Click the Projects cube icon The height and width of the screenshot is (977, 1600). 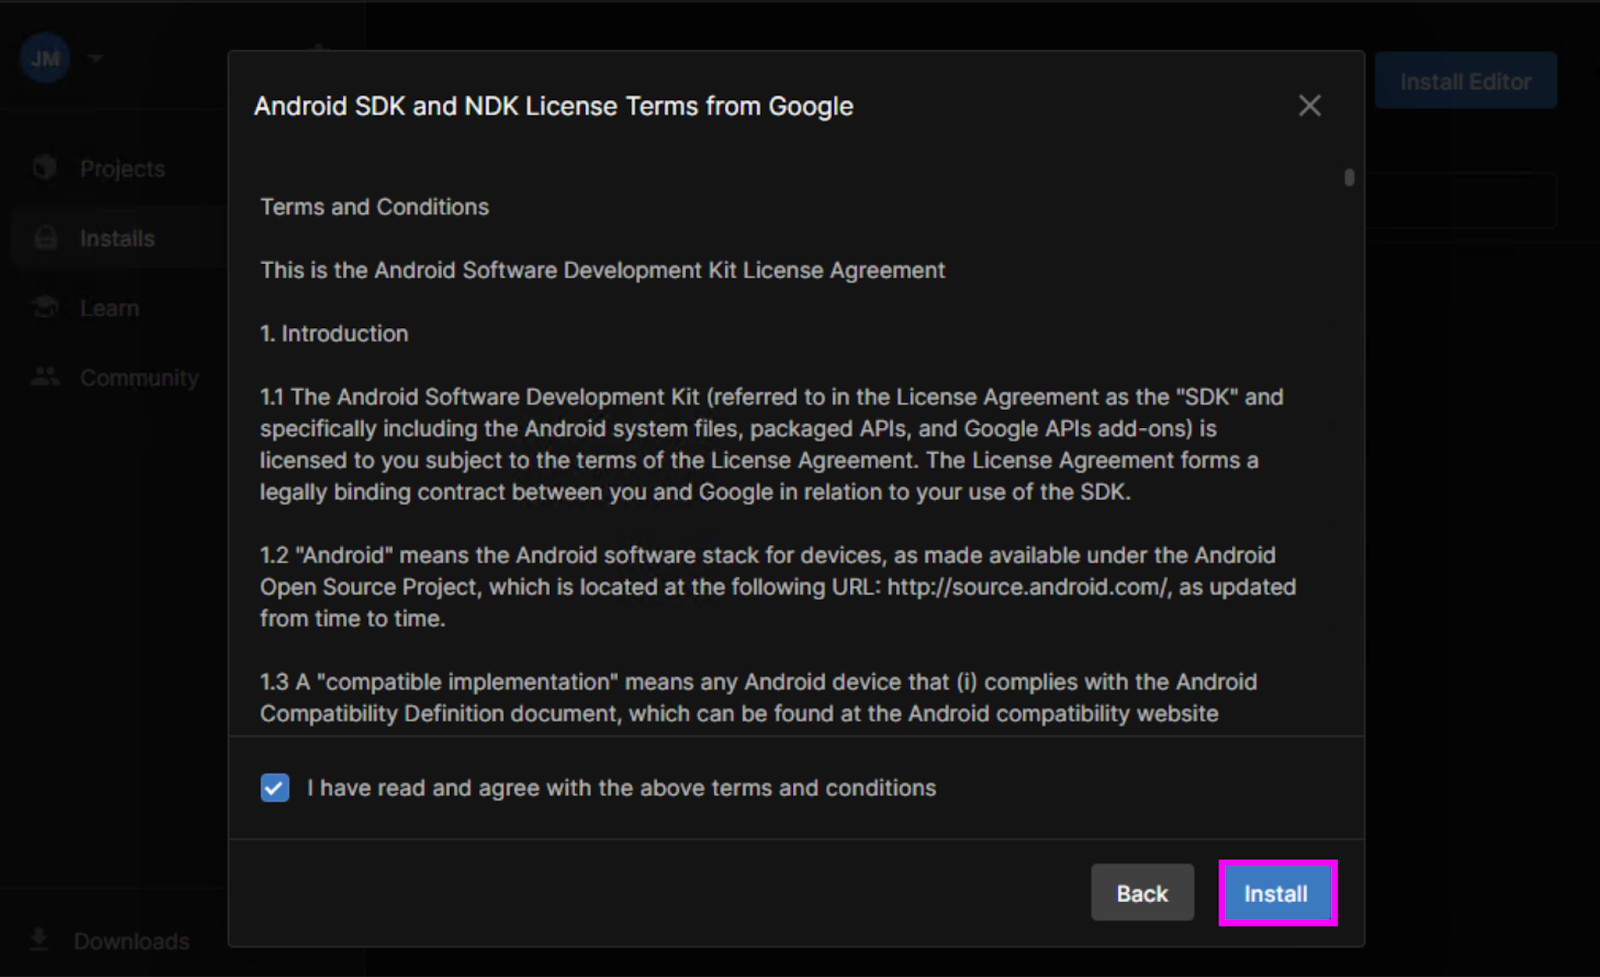click(x=45, y=168)
